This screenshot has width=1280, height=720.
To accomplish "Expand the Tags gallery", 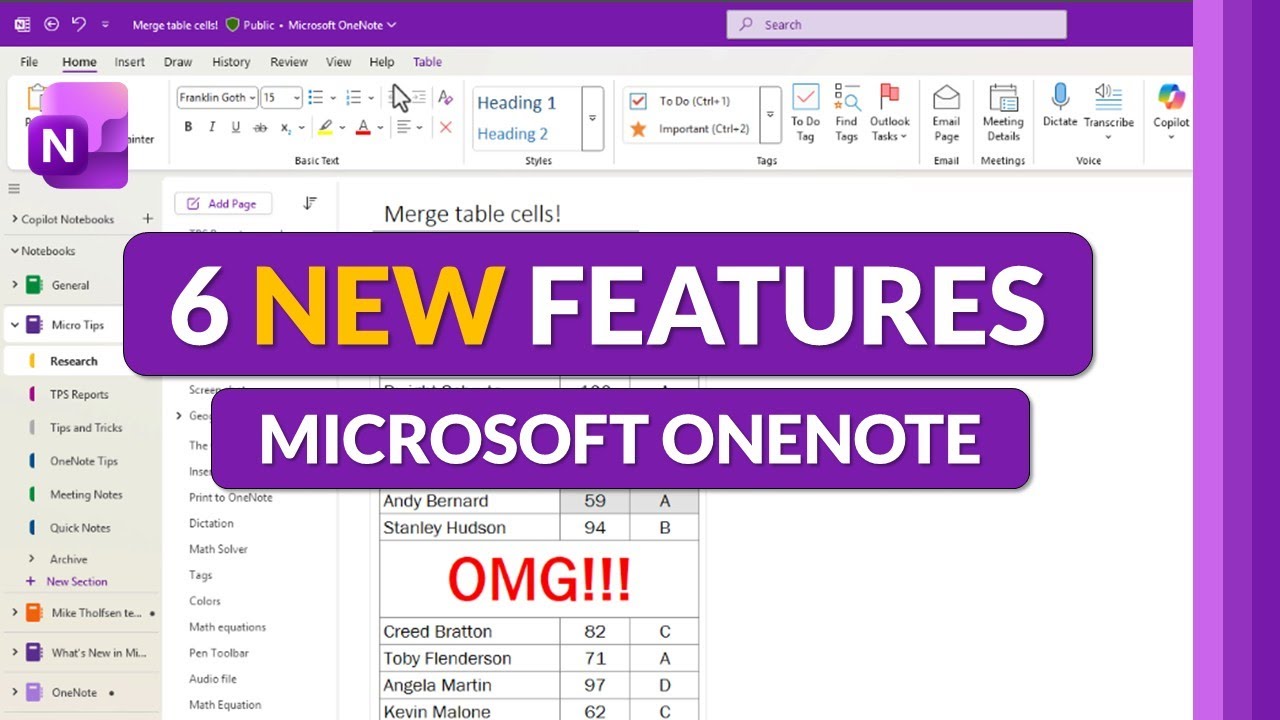I will (769, 115).
